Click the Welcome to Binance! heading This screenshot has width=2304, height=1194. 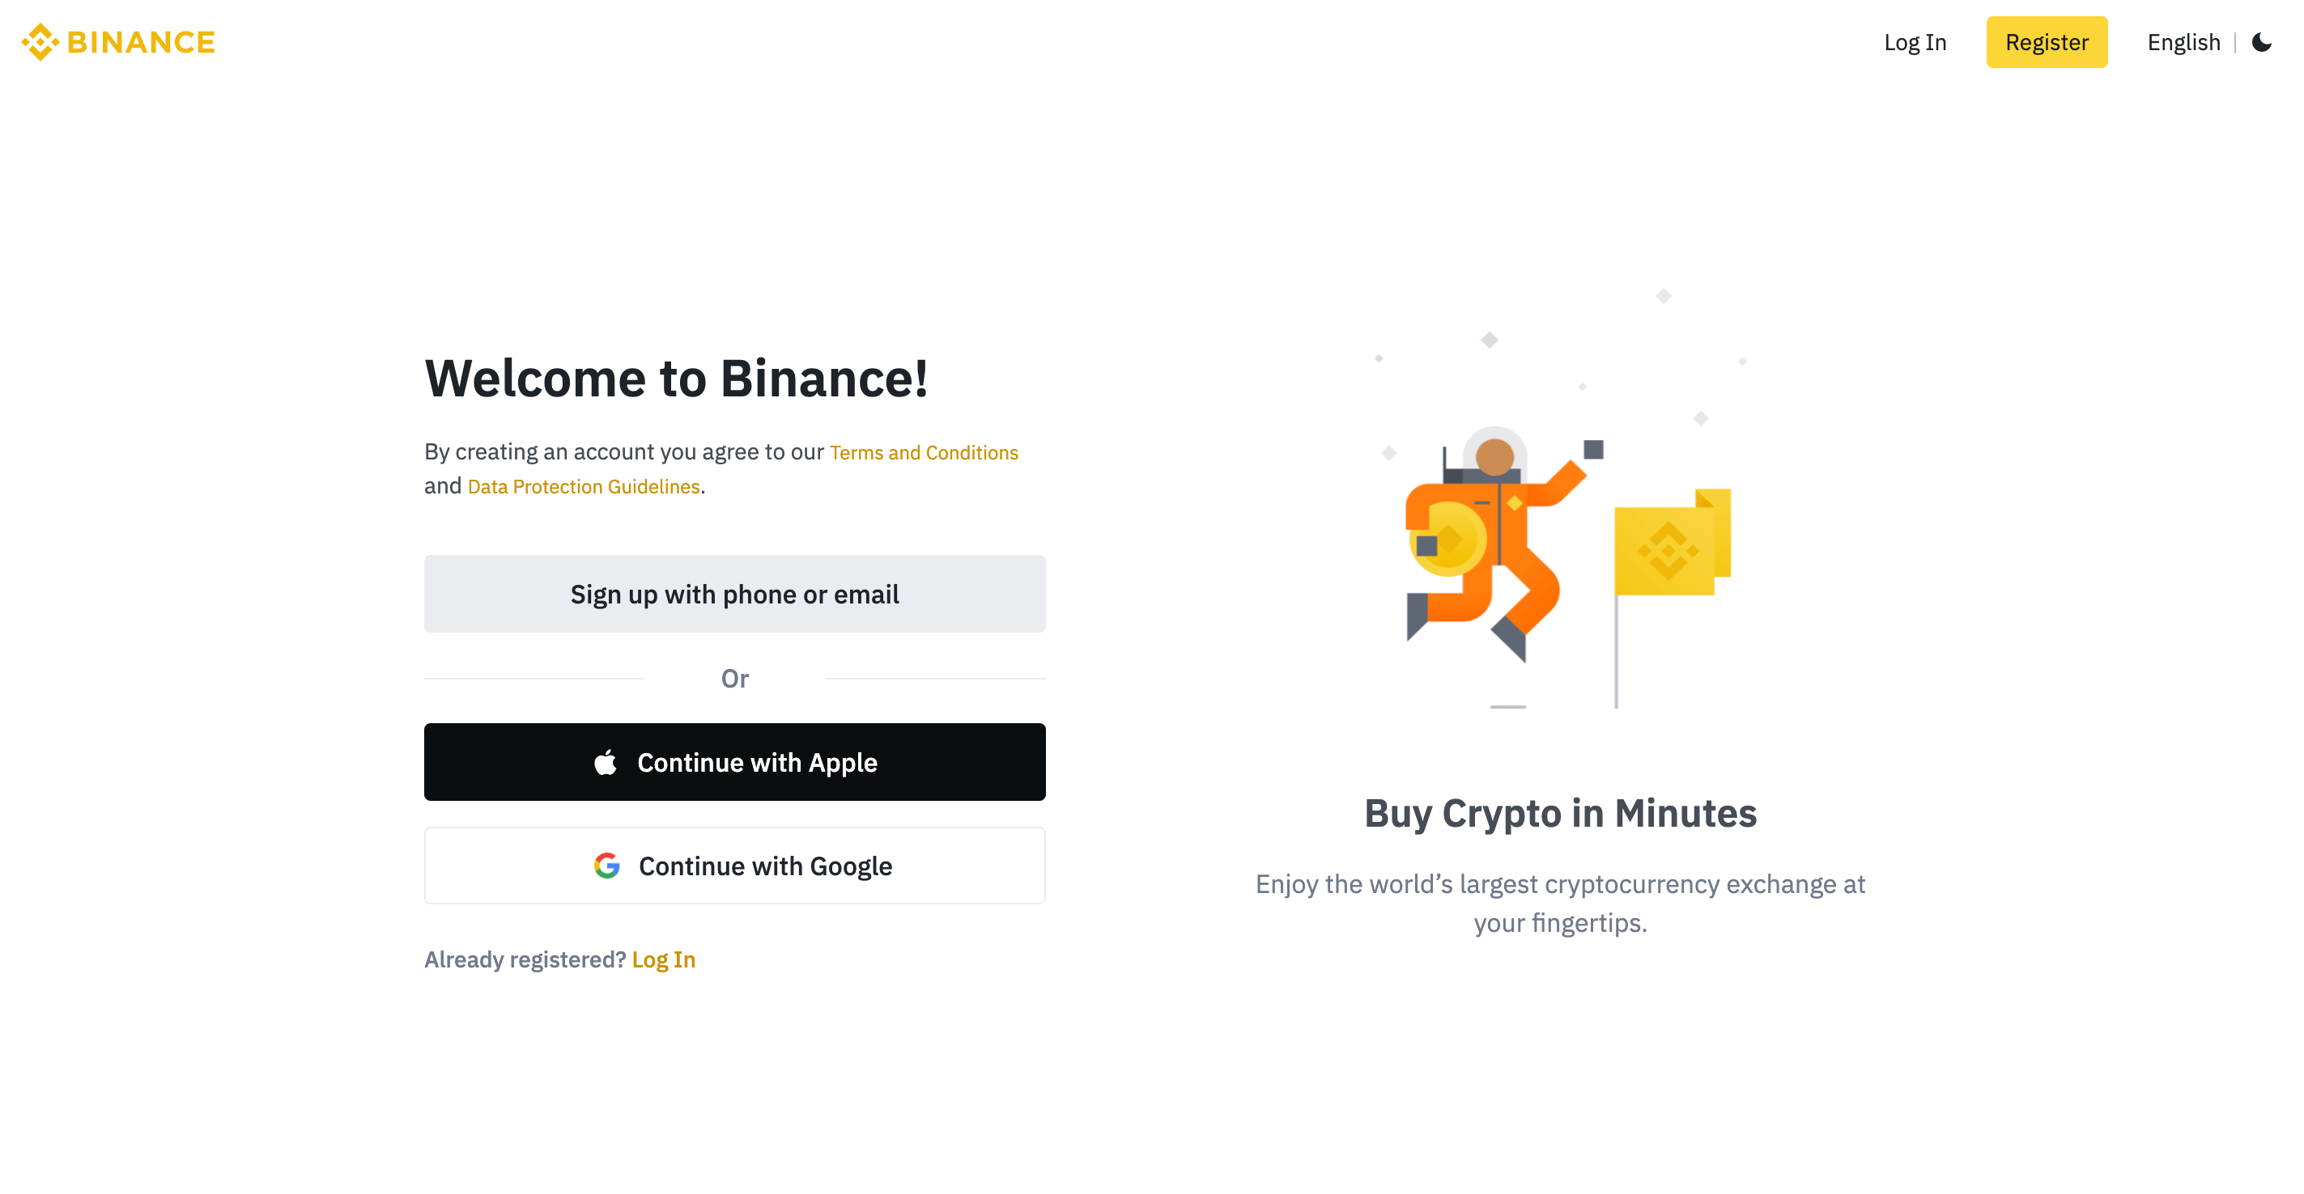click(676, 378)
